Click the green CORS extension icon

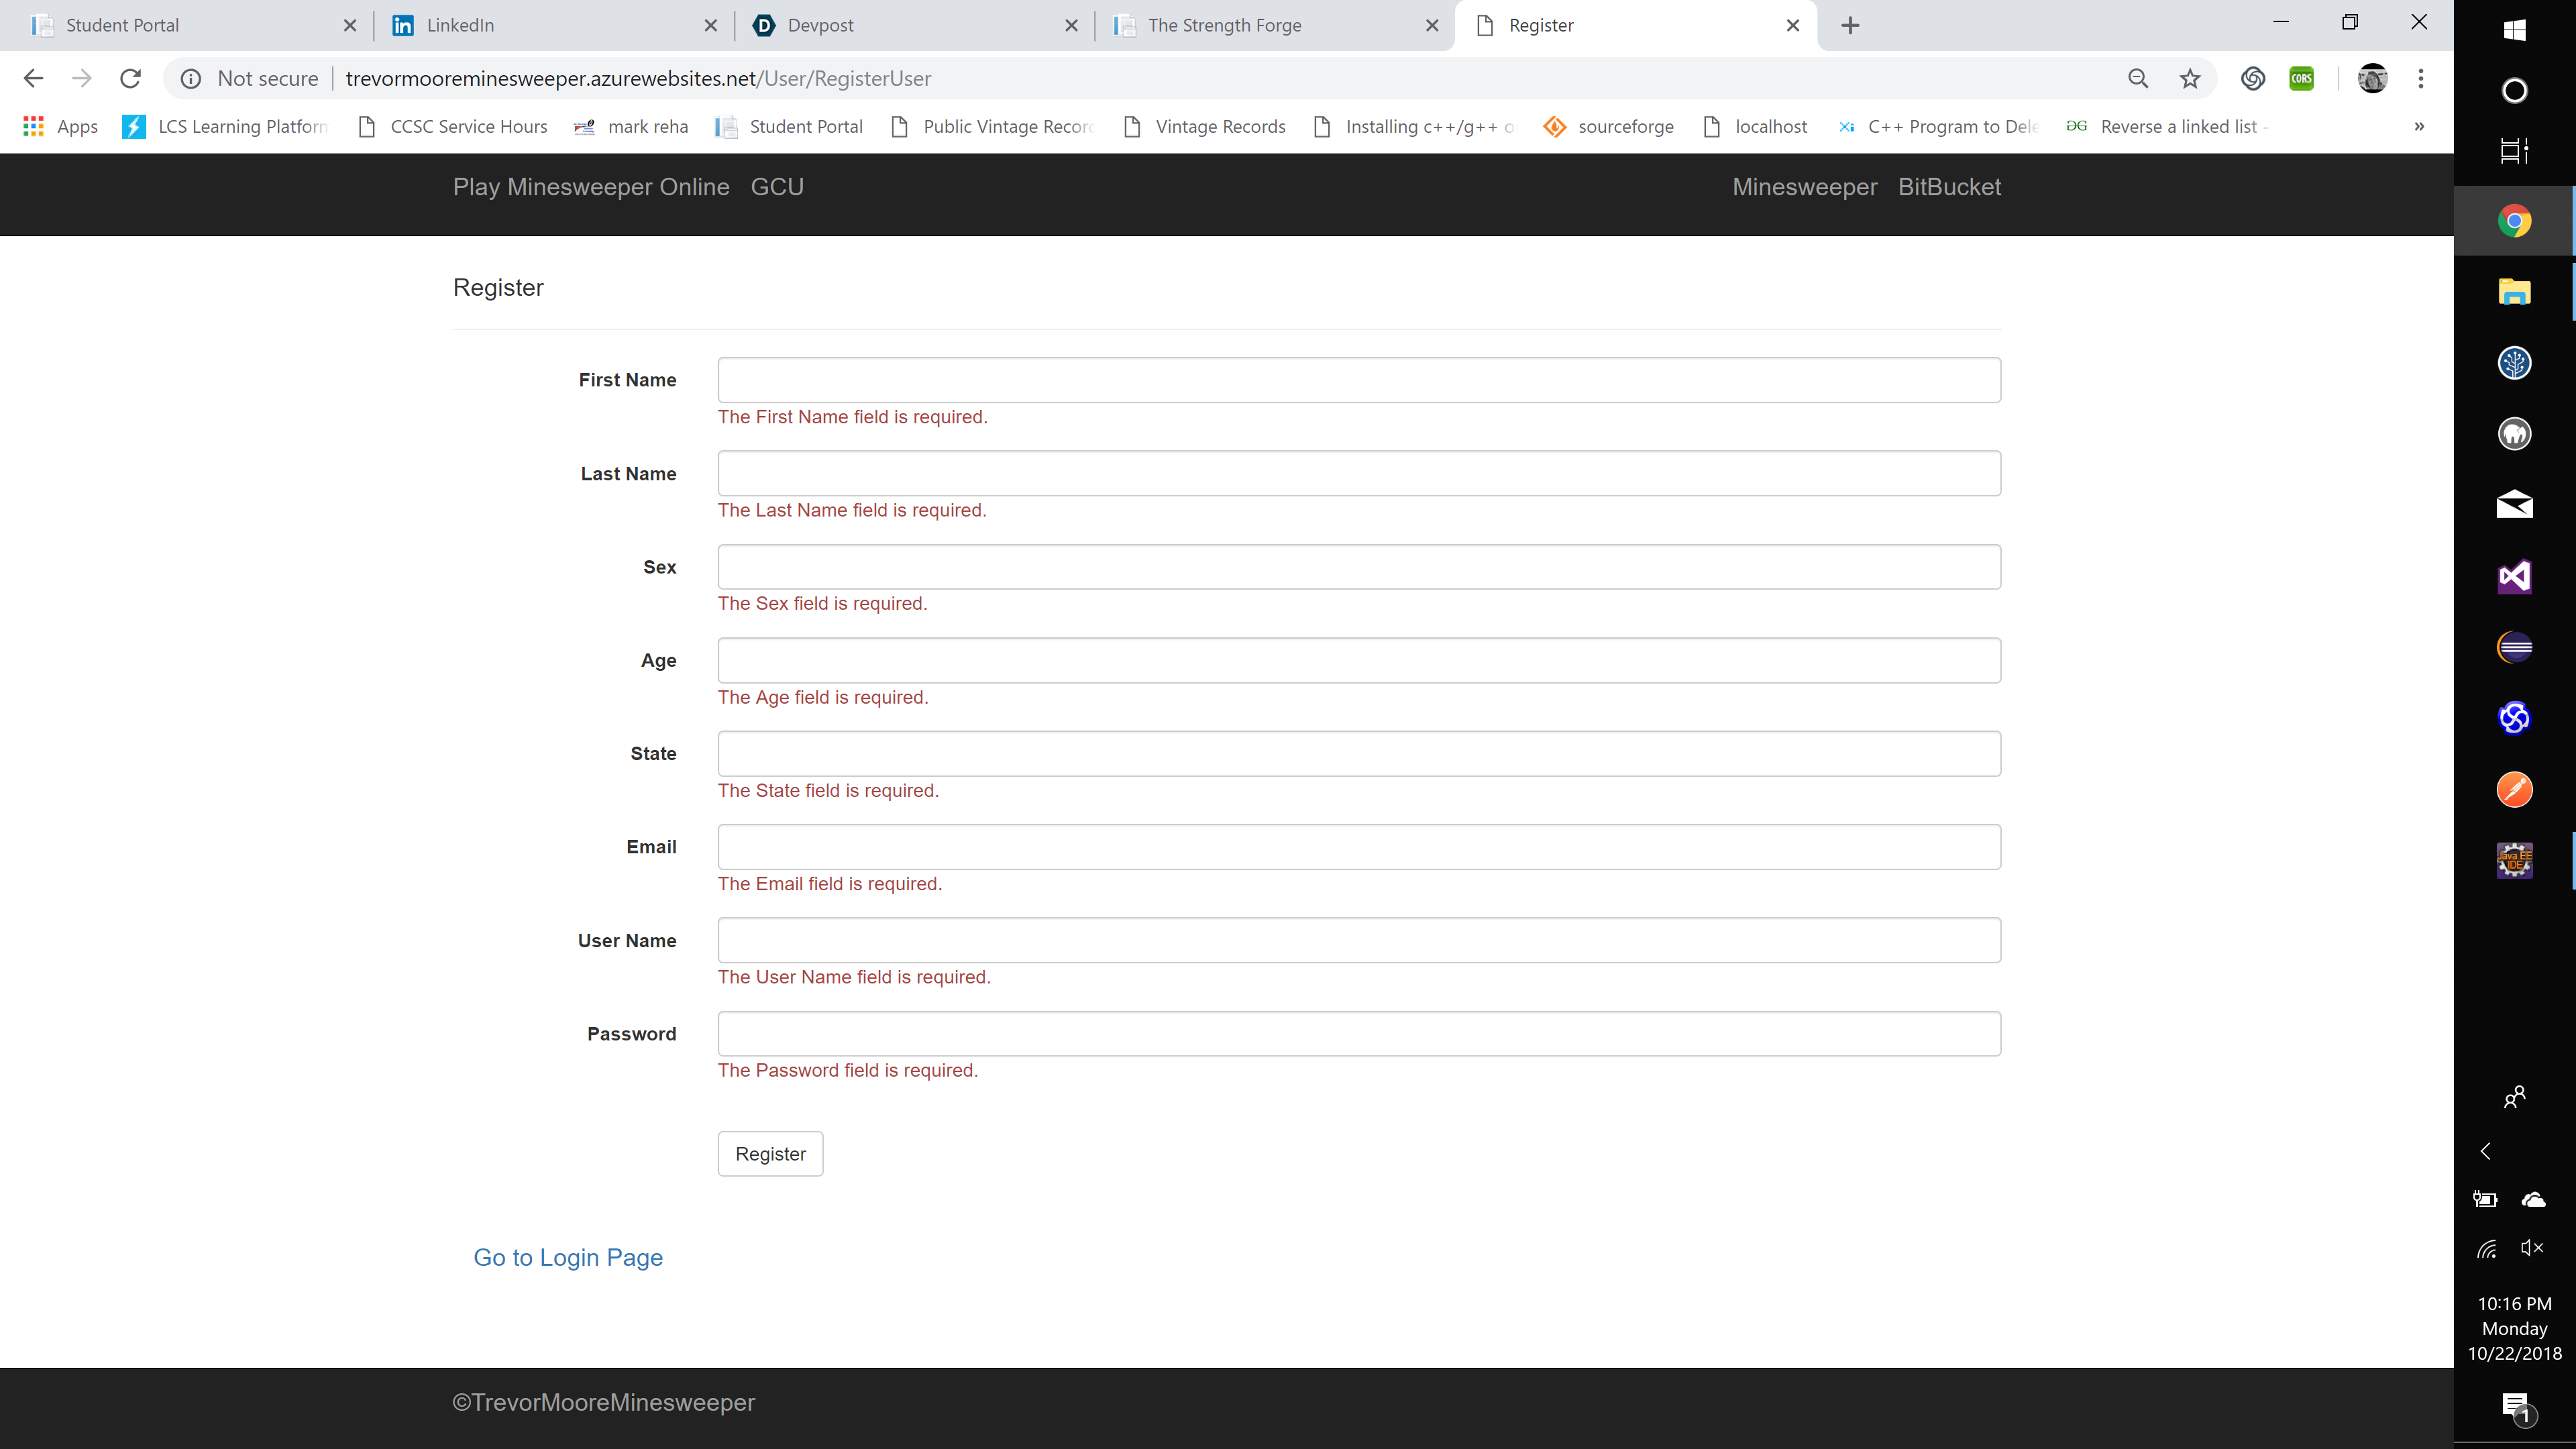point(2301,78)
